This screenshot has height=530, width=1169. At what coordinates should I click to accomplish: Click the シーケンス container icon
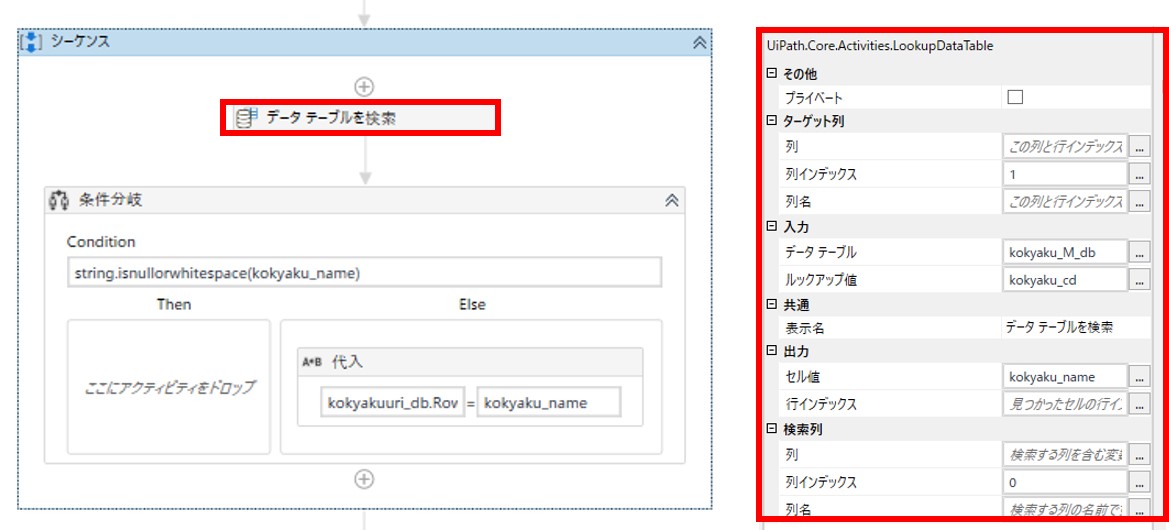tap(30, 42)
